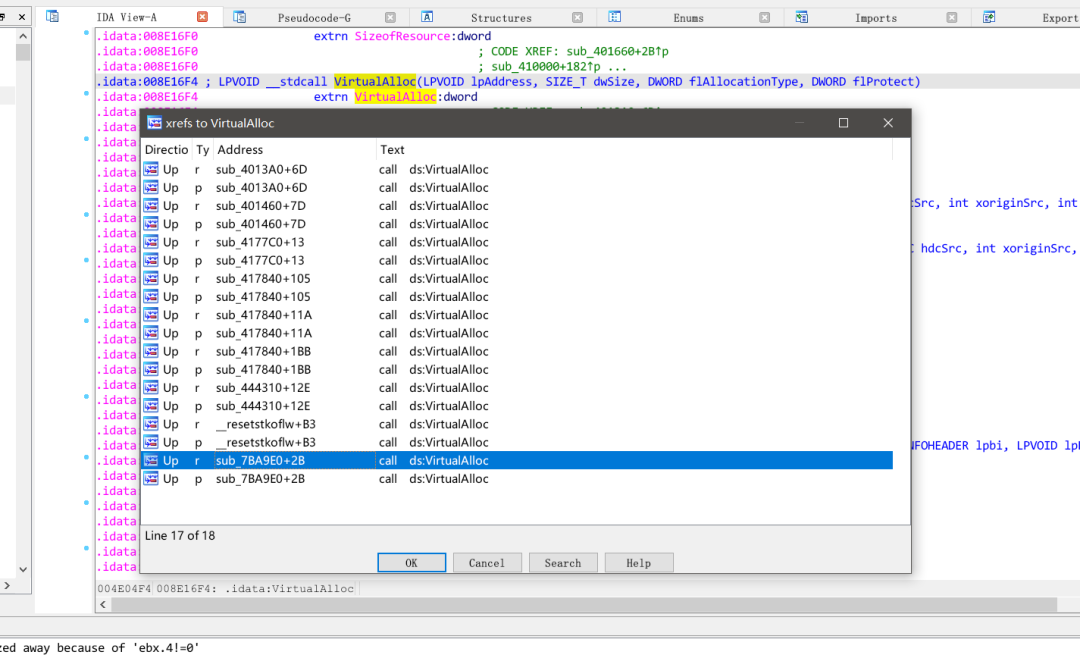
Task: Close the Imports tab
Action: (952, 17)
